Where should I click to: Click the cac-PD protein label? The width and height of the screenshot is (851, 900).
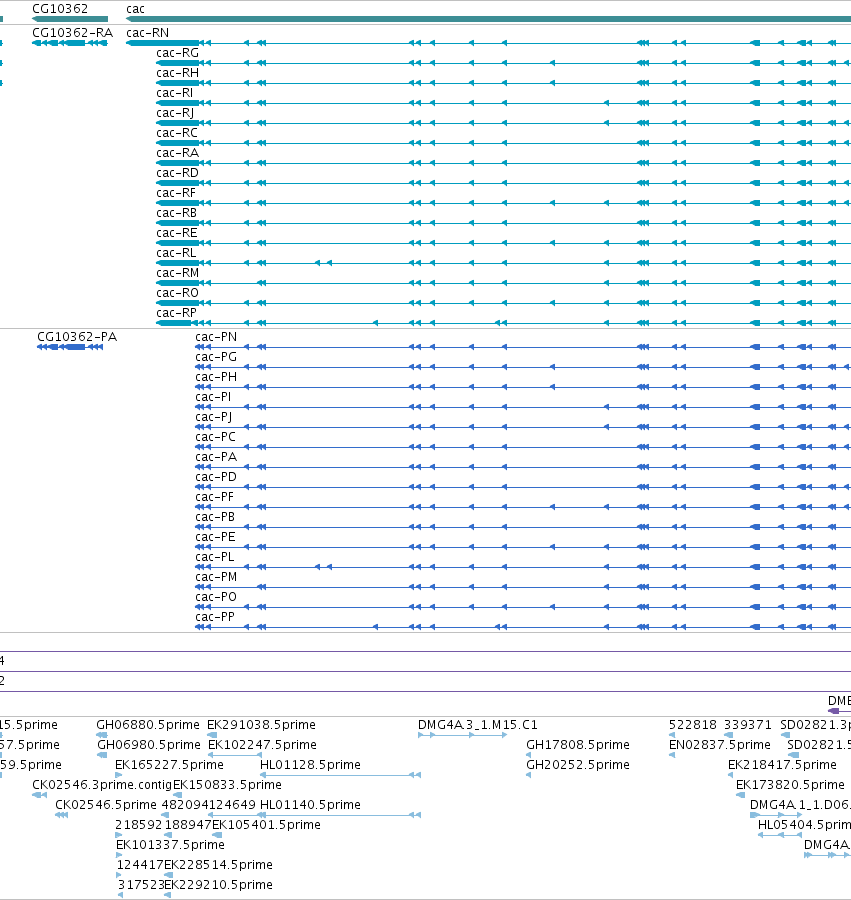coord(216,477)
